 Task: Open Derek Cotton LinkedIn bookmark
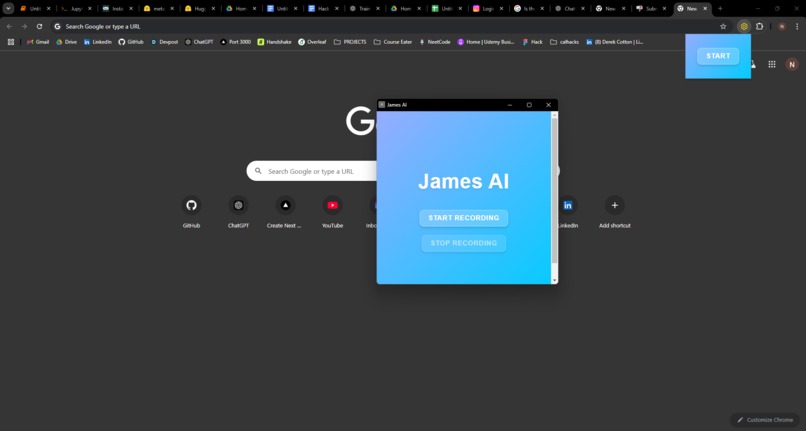(614, 42)
